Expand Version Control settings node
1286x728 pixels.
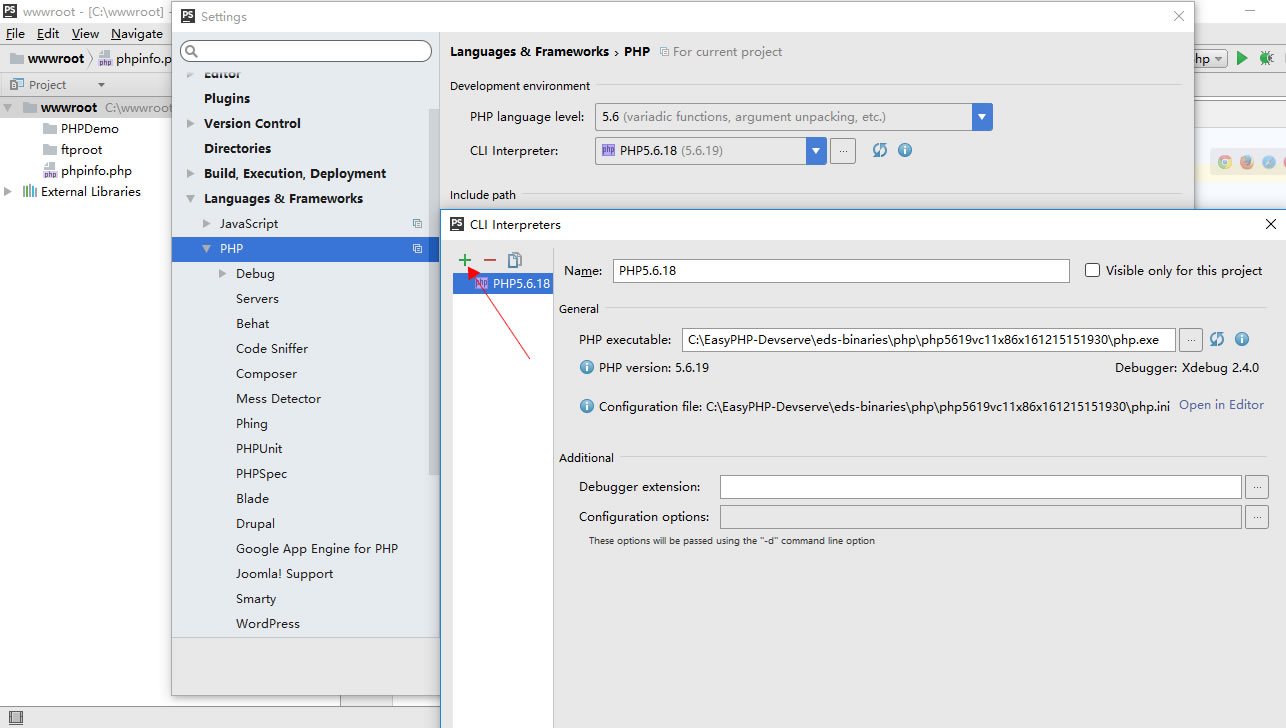click(191, 123)
